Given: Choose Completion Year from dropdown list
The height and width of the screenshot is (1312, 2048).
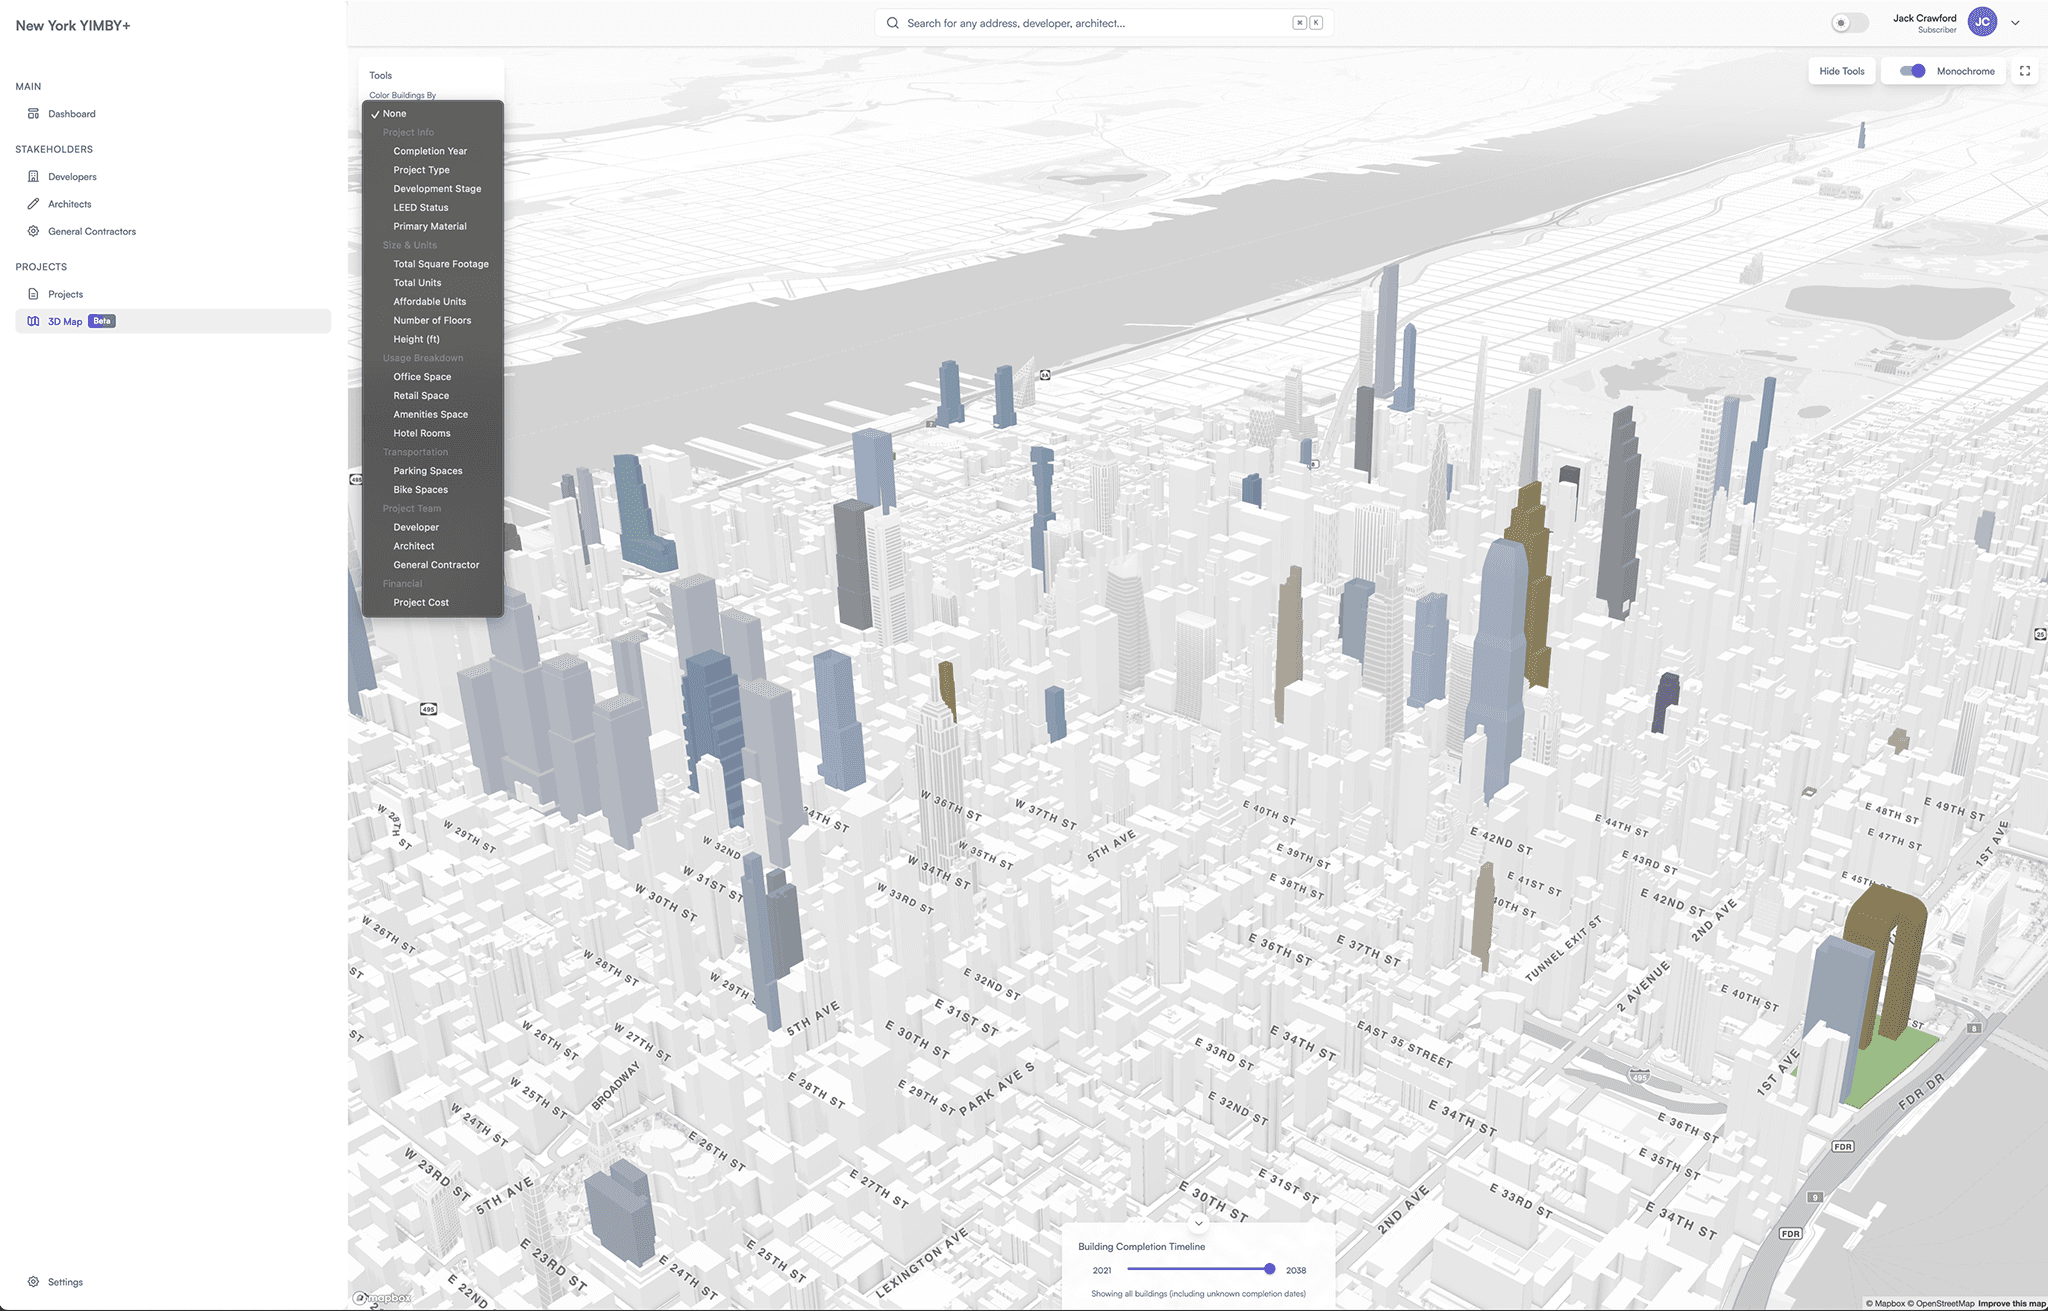Looking at the screenshot, I should click(430, 151).
